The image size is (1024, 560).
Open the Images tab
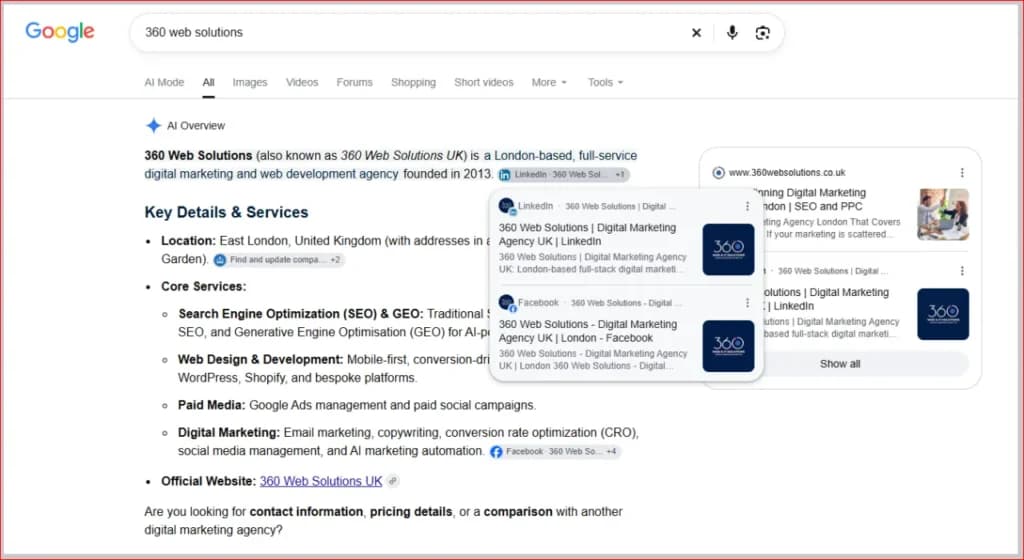[249, 82]
